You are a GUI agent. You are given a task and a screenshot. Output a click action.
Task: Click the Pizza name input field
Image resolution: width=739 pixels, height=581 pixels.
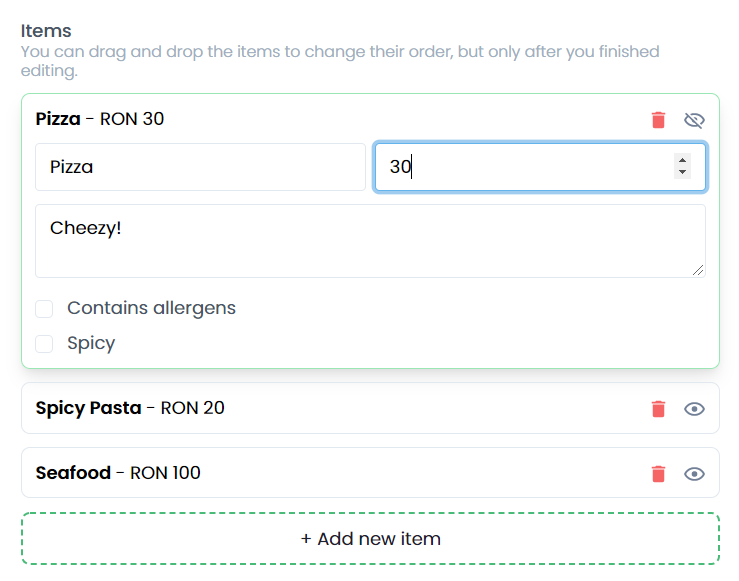(x=200, y=167)
